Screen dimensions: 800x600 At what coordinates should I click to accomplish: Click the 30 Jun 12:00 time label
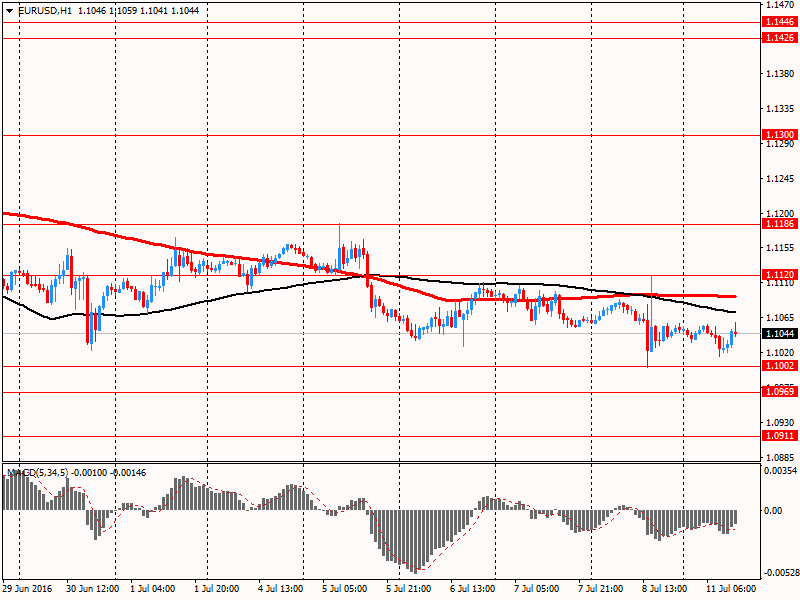click(x=92, y=589)
